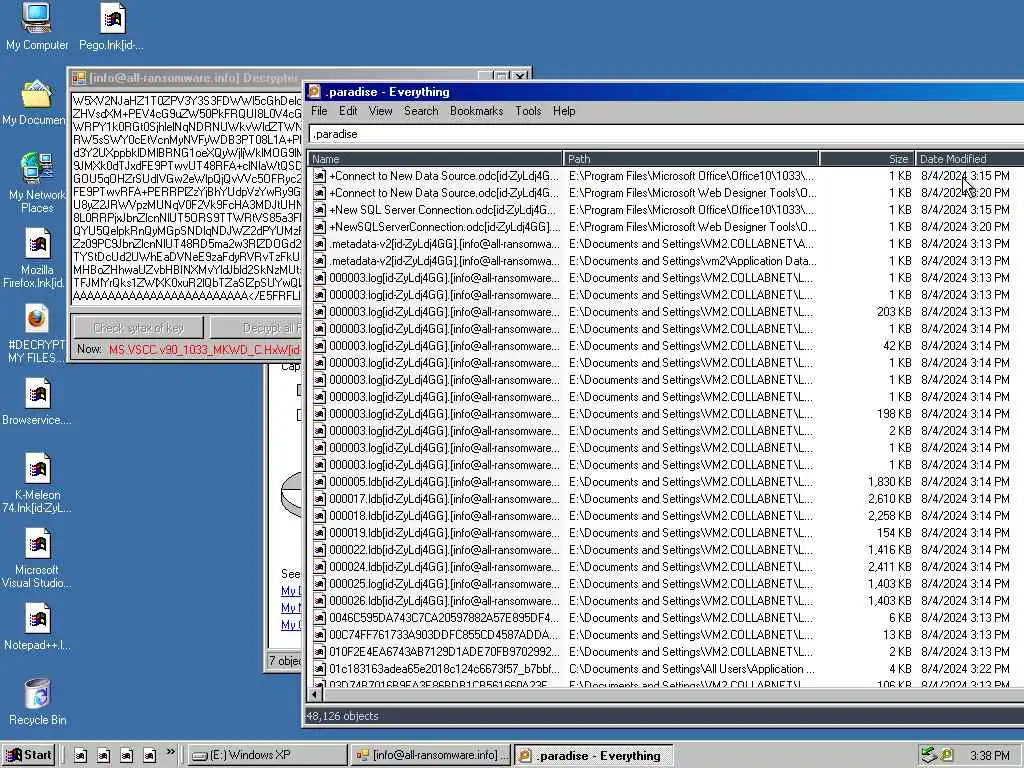
Task: Select the 000018.ldb file row
Action: click(666, 516)
